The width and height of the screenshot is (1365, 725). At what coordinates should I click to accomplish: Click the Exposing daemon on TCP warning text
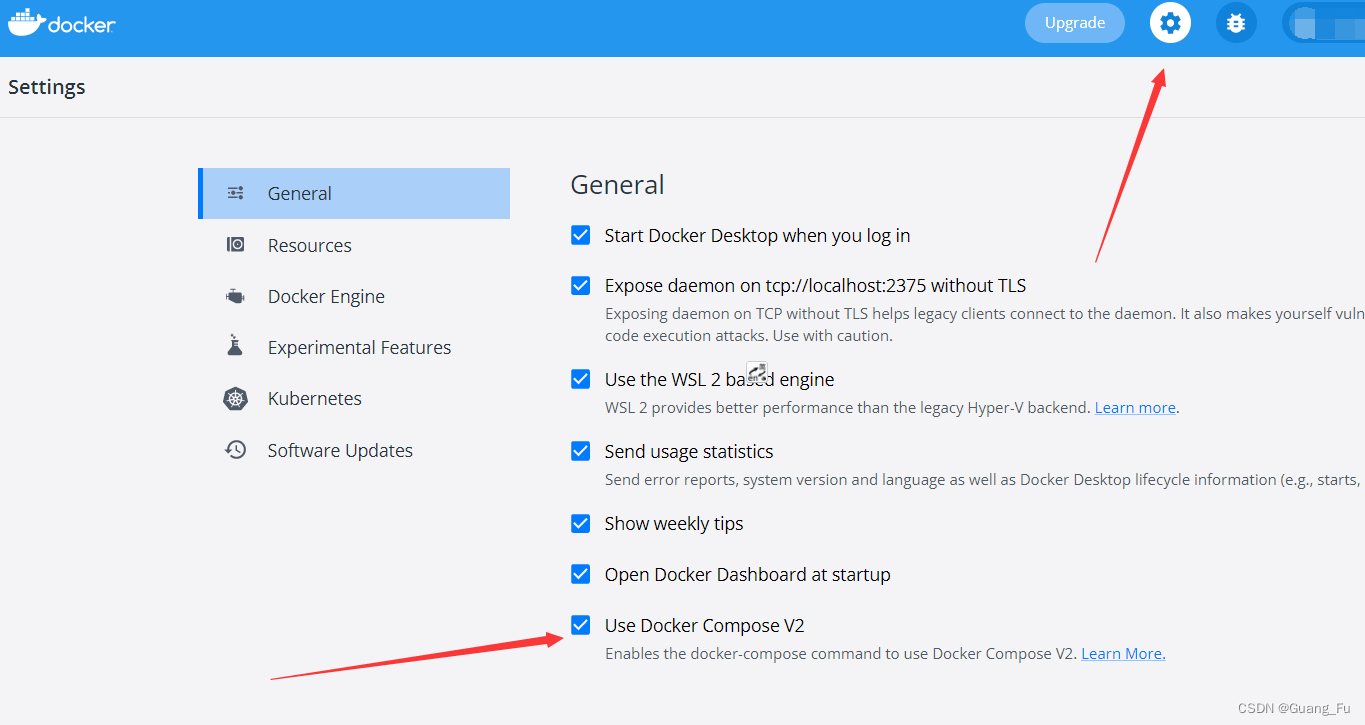click(984, 325)
